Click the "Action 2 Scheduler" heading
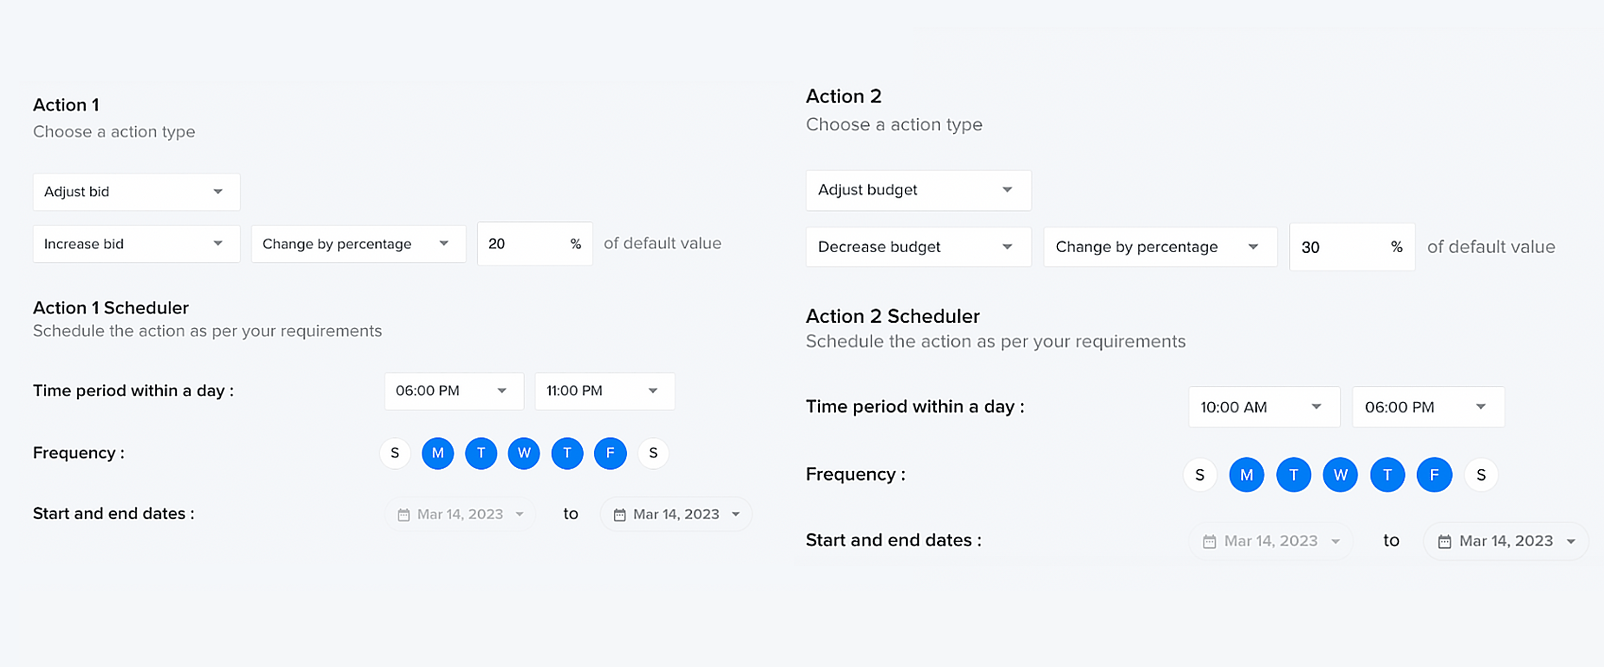 click(893, 316)
